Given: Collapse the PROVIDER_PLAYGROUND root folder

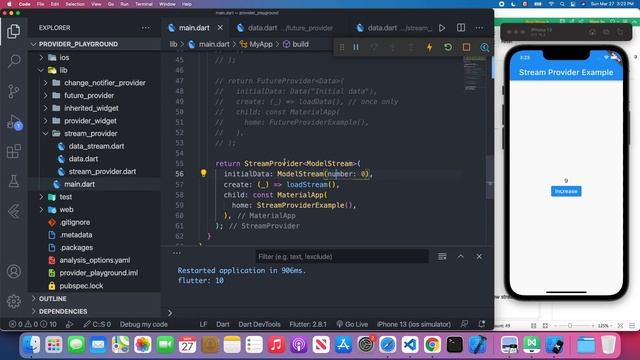Looking at the screenshot, I should (78, 44).
